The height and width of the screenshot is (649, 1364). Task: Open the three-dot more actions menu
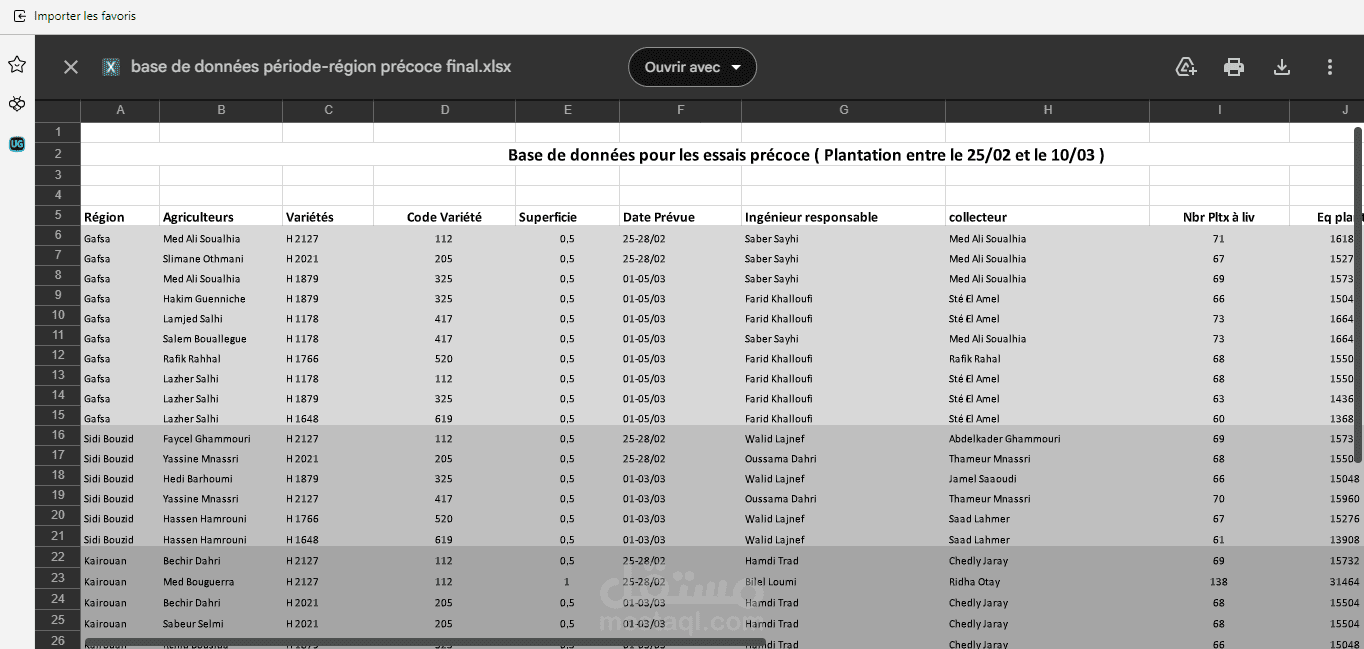tap(1330, 67)
